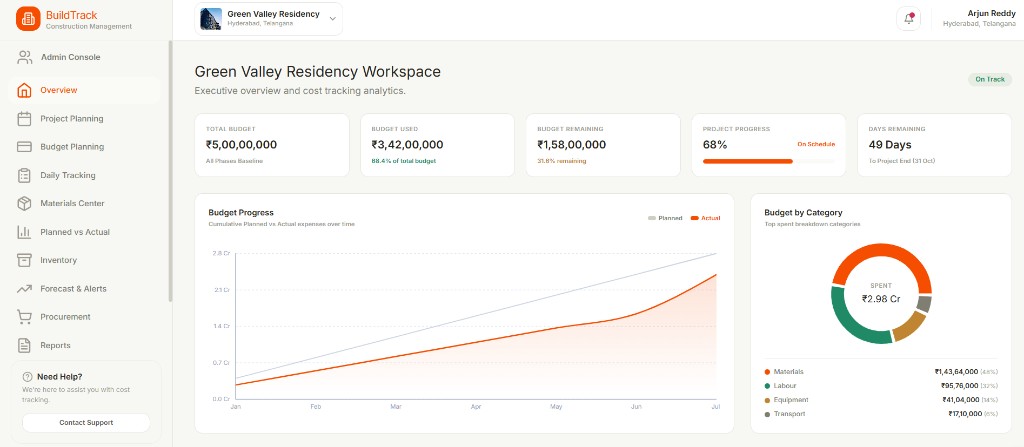Click the Daily Tracking clipboard icon
This screenshot has height=447, width=1024.
[x=24, y=175]
